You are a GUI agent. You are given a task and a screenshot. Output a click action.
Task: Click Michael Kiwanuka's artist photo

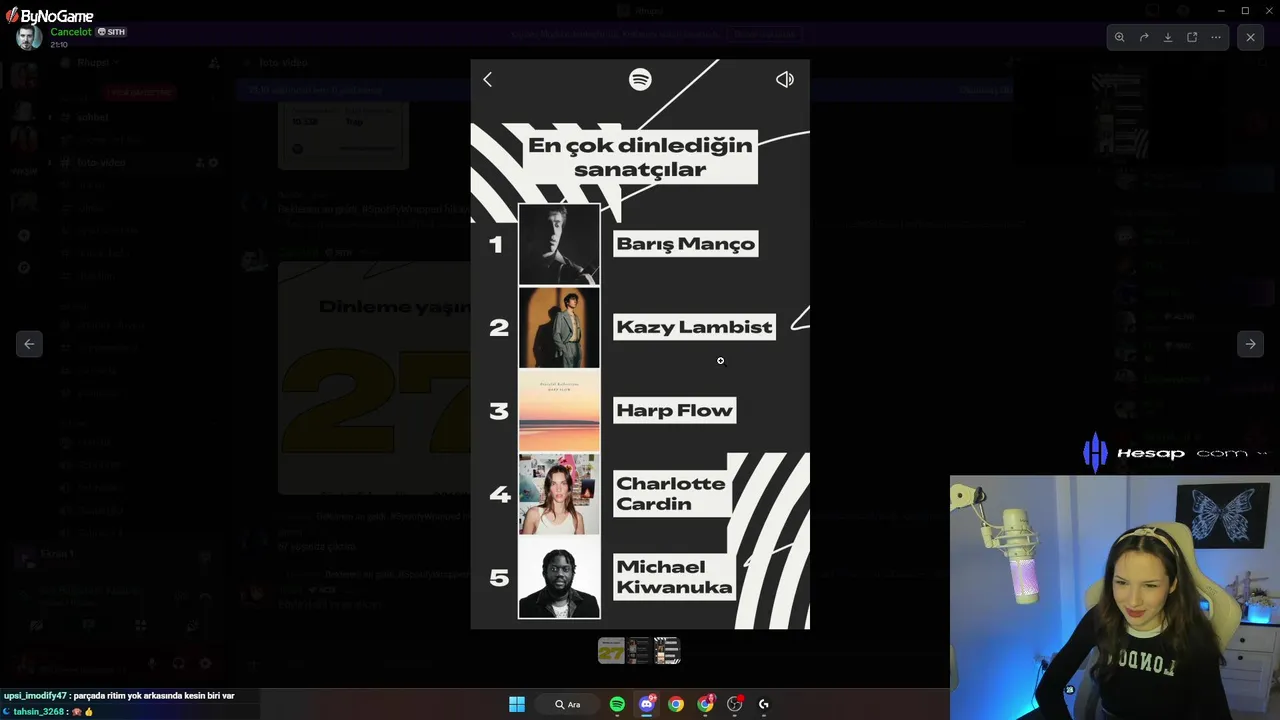559,578
